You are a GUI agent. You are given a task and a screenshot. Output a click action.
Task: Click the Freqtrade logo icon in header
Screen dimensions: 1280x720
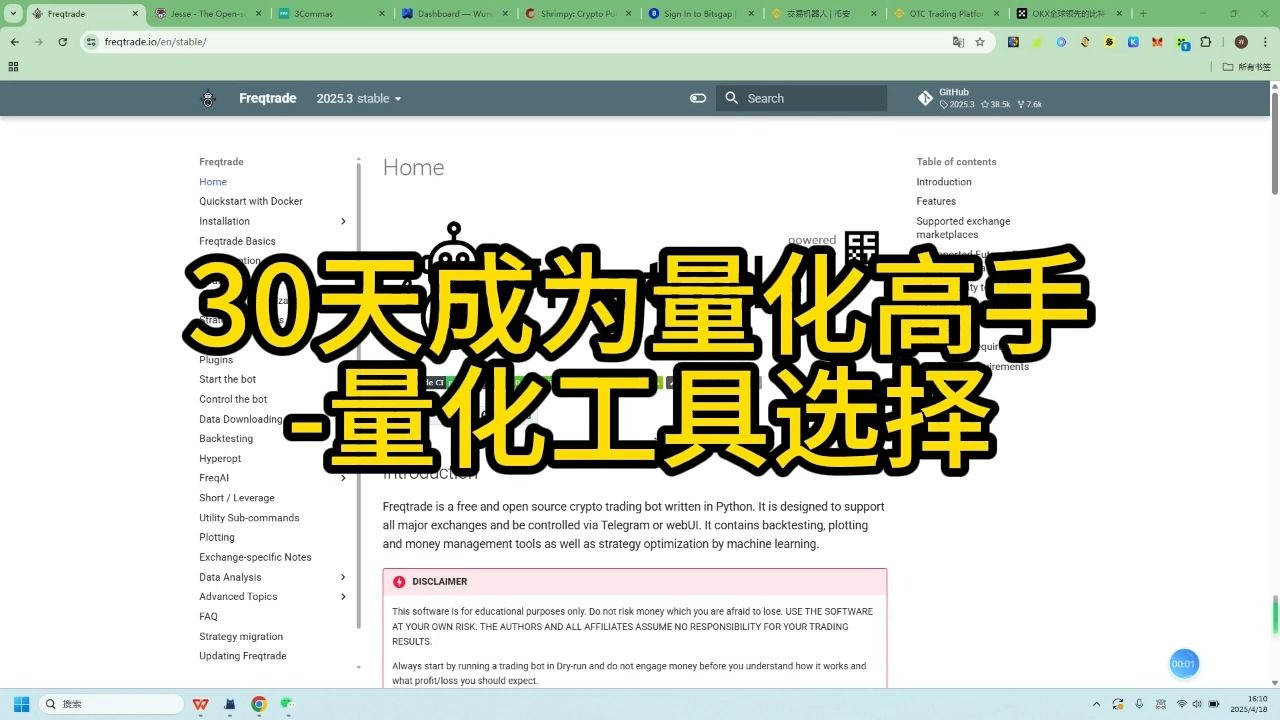click(x=208, y=98)
